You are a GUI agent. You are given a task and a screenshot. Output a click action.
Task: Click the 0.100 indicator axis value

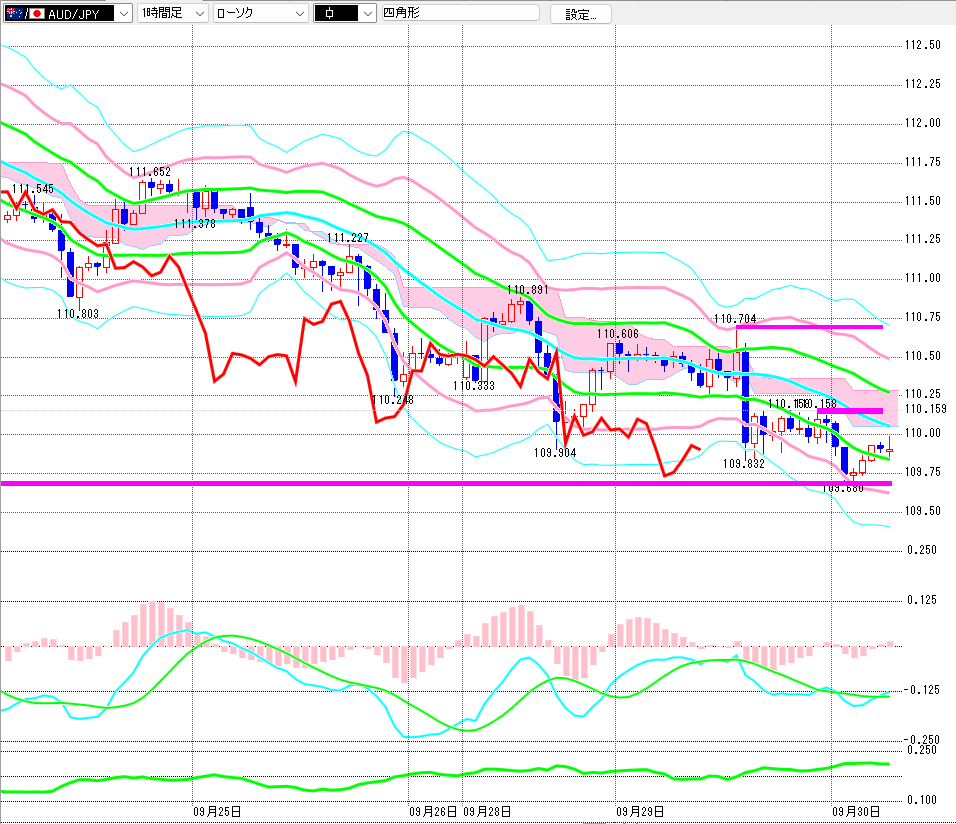(922, 800)
